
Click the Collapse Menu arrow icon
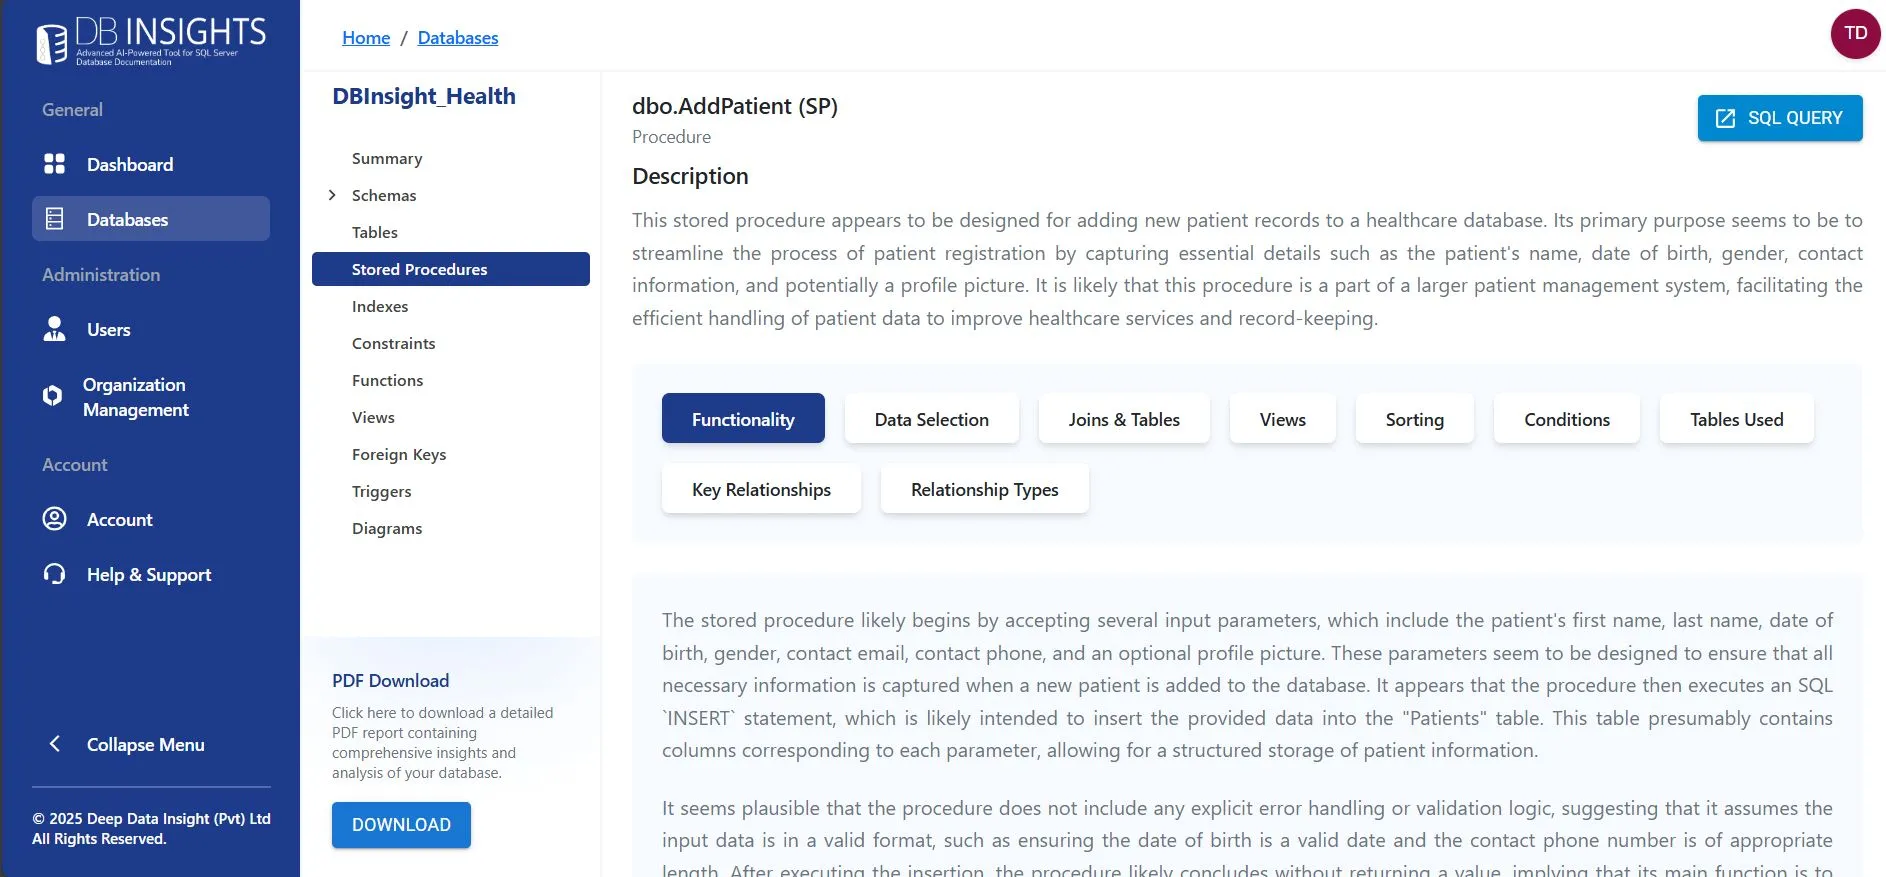point(55,744)
